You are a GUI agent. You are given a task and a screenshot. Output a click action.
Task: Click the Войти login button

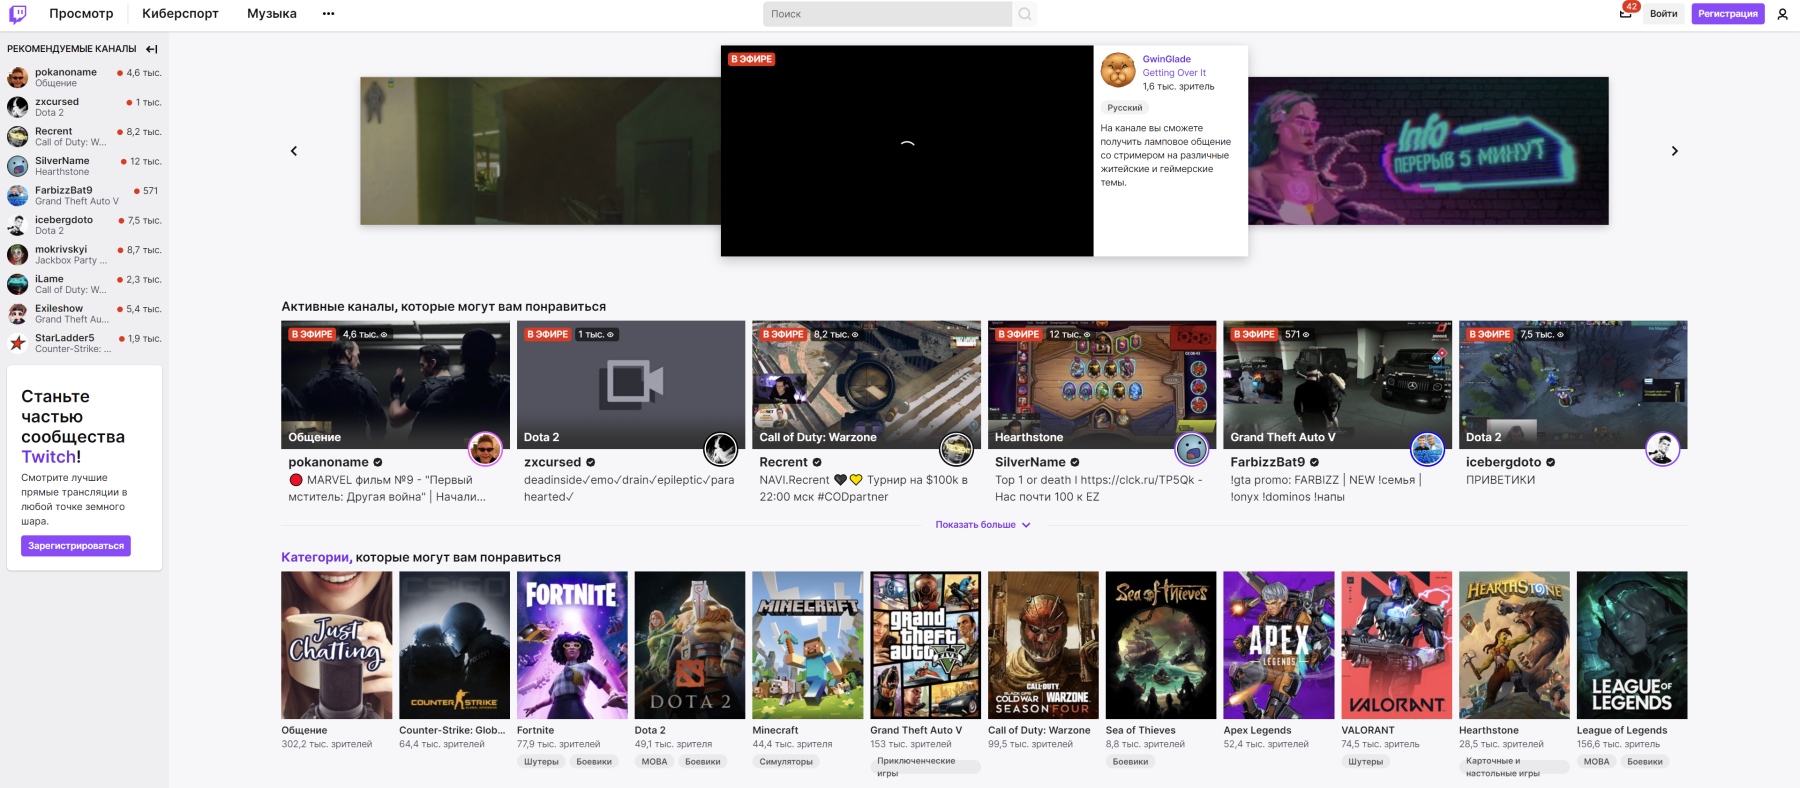click(1663, 14)
